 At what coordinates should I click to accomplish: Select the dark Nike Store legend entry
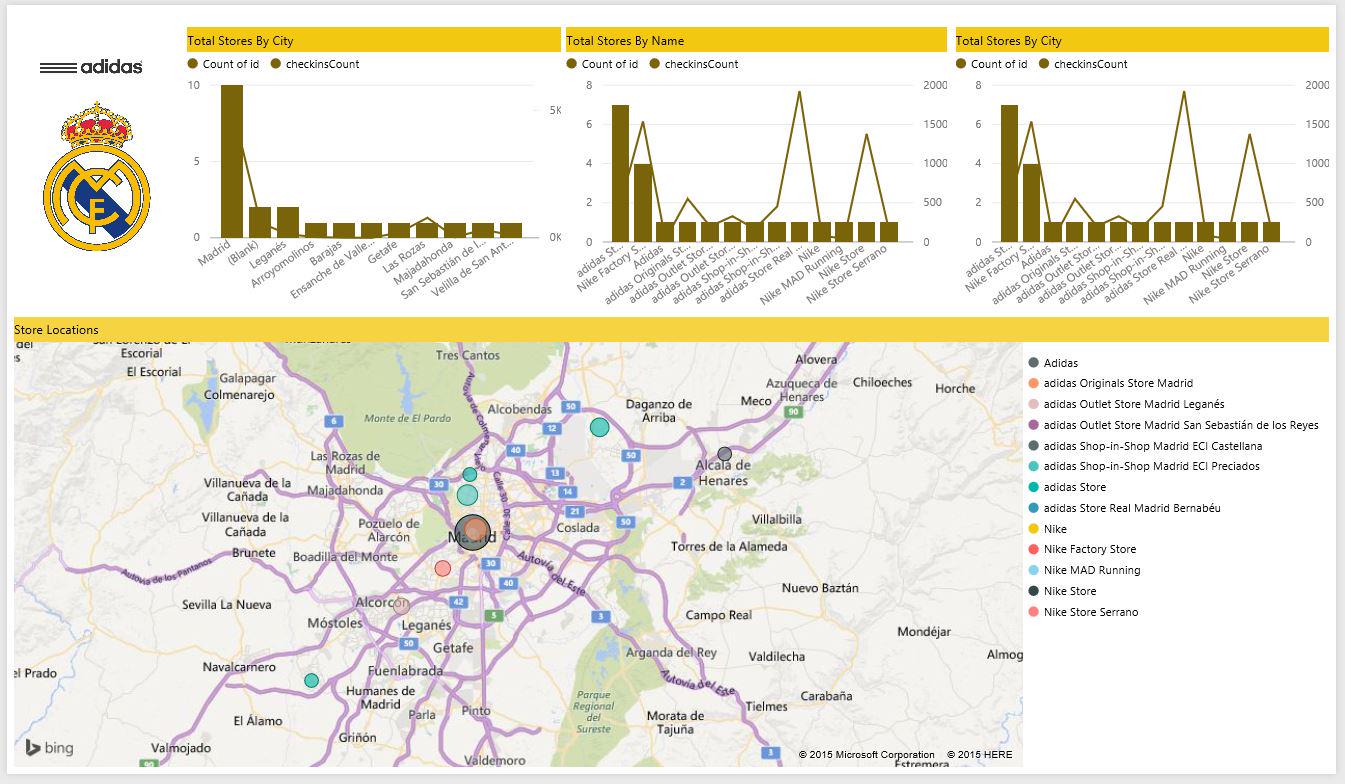tap(1062, 591)
